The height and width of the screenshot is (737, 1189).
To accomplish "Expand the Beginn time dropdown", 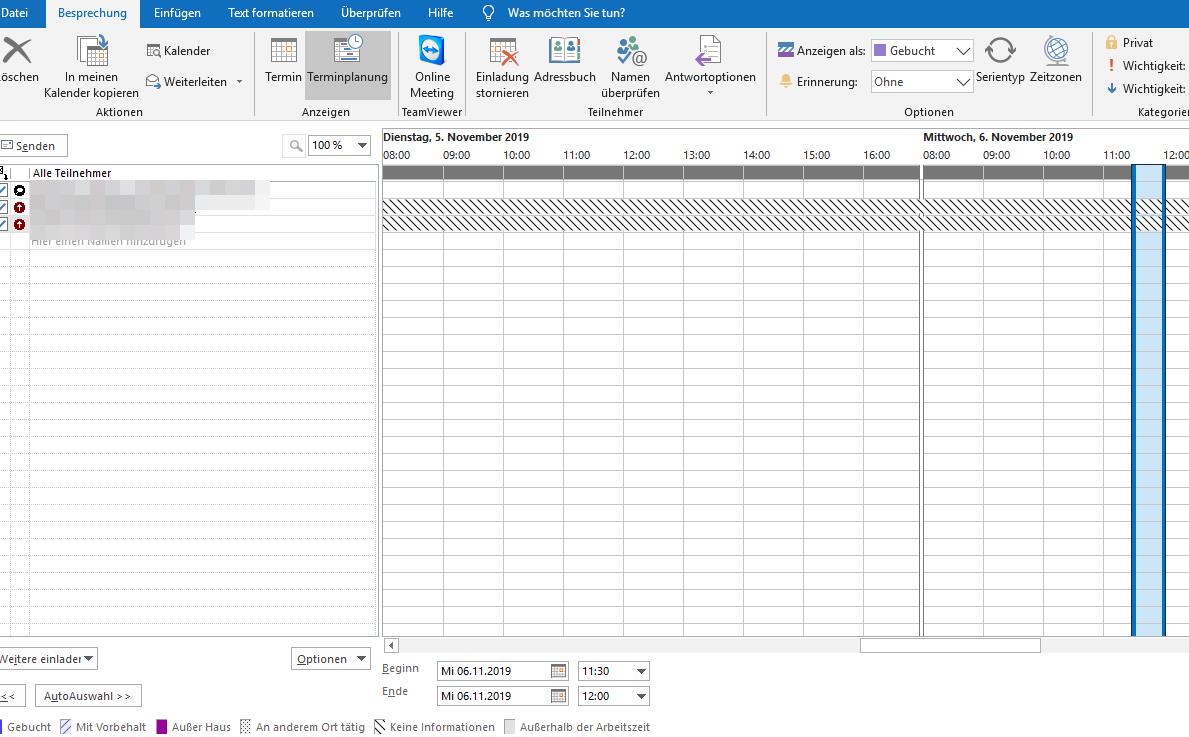I will click(x=641, y=671).
